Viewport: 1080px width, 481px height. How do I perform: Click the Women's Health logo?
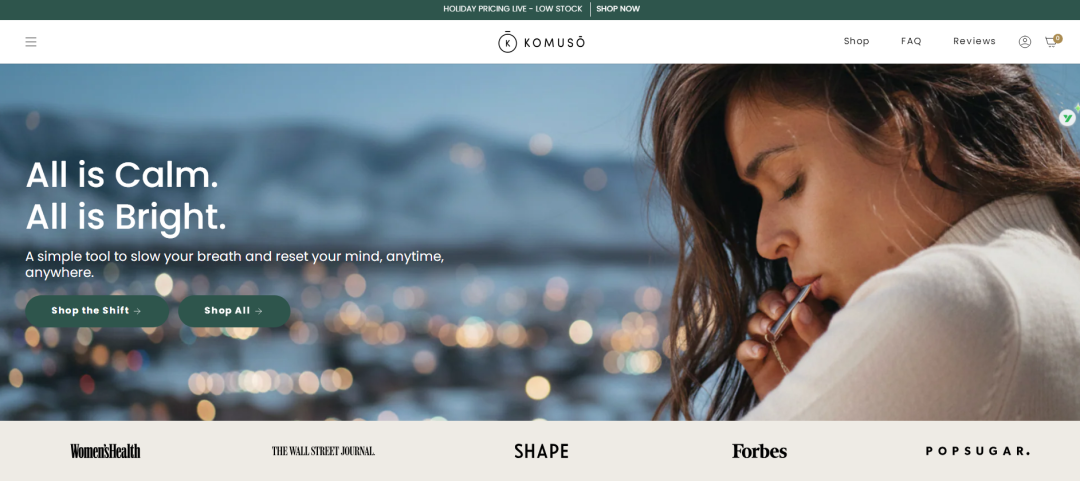click(105, 451)
